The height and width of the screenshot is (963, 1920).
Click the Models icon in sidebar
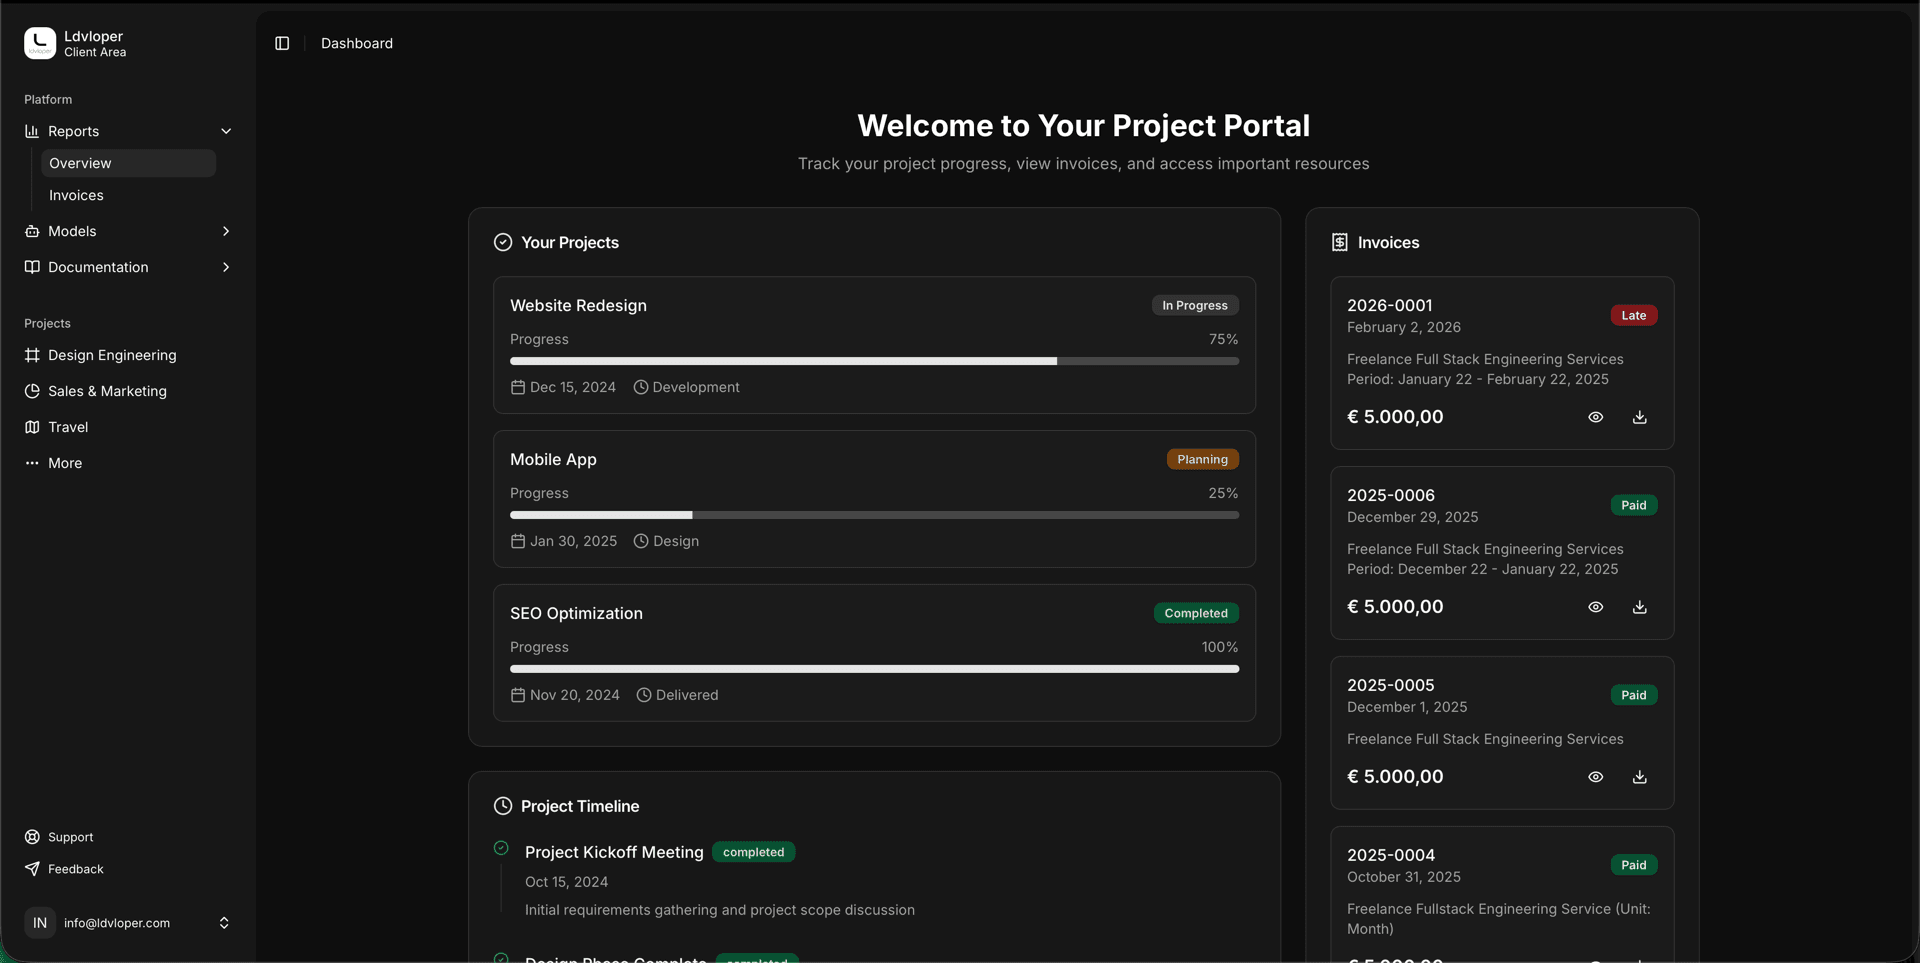[x=32, y=231]
